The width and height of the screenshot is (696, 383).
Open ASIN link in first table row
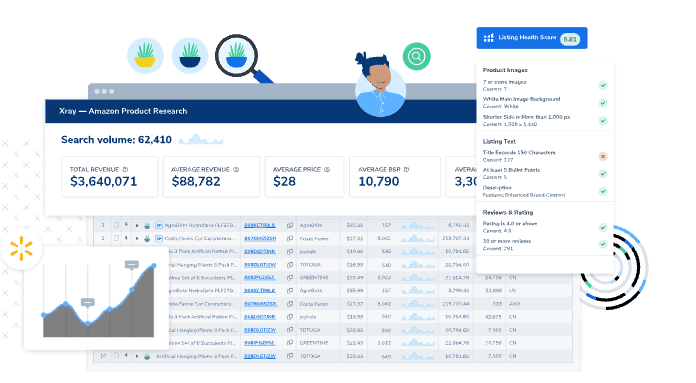(260, 225)
